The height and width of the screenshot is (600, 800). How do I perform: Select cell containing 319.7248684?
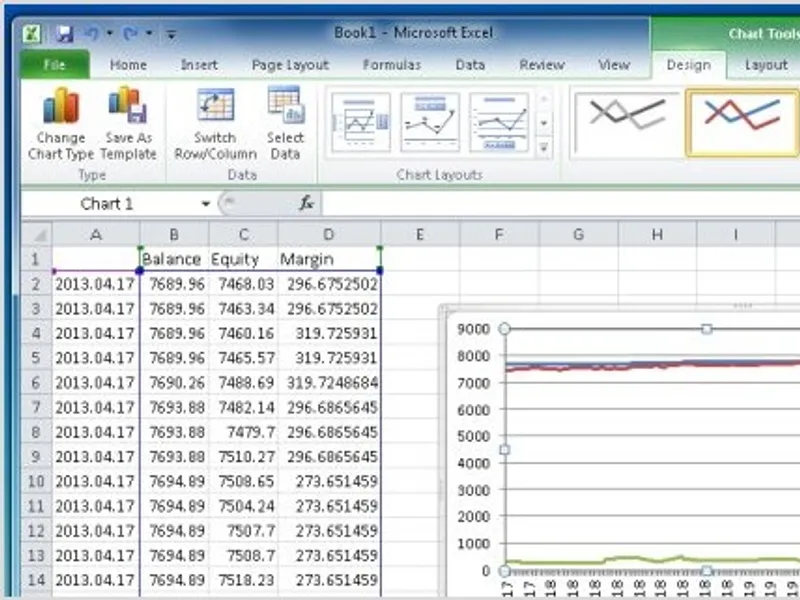(329, 383)
